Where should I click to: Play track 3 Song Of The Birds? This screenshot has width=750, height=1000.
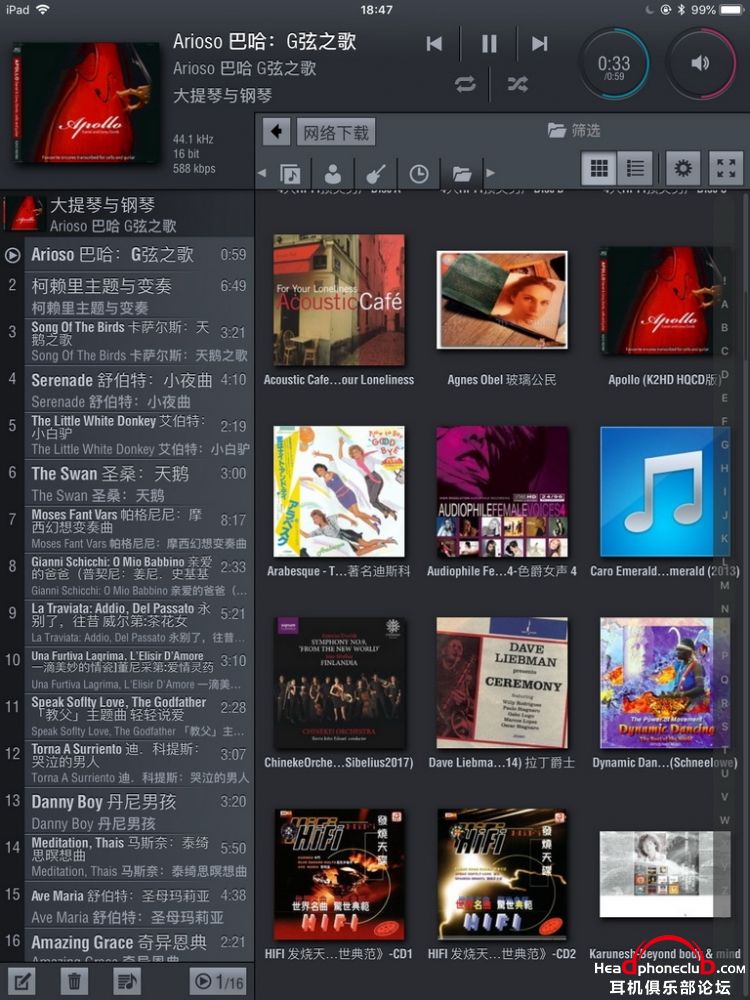pos(126,342)
